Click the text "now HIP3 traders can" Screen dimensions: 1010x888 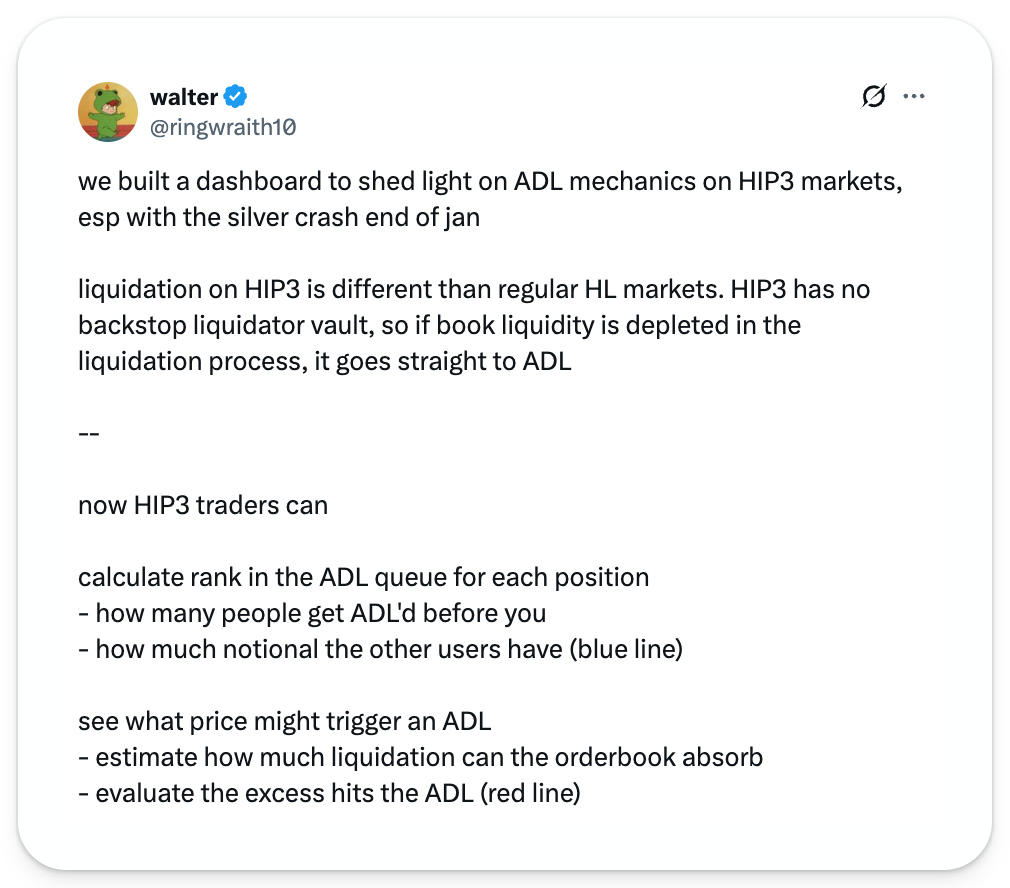(x=203, y=505)
